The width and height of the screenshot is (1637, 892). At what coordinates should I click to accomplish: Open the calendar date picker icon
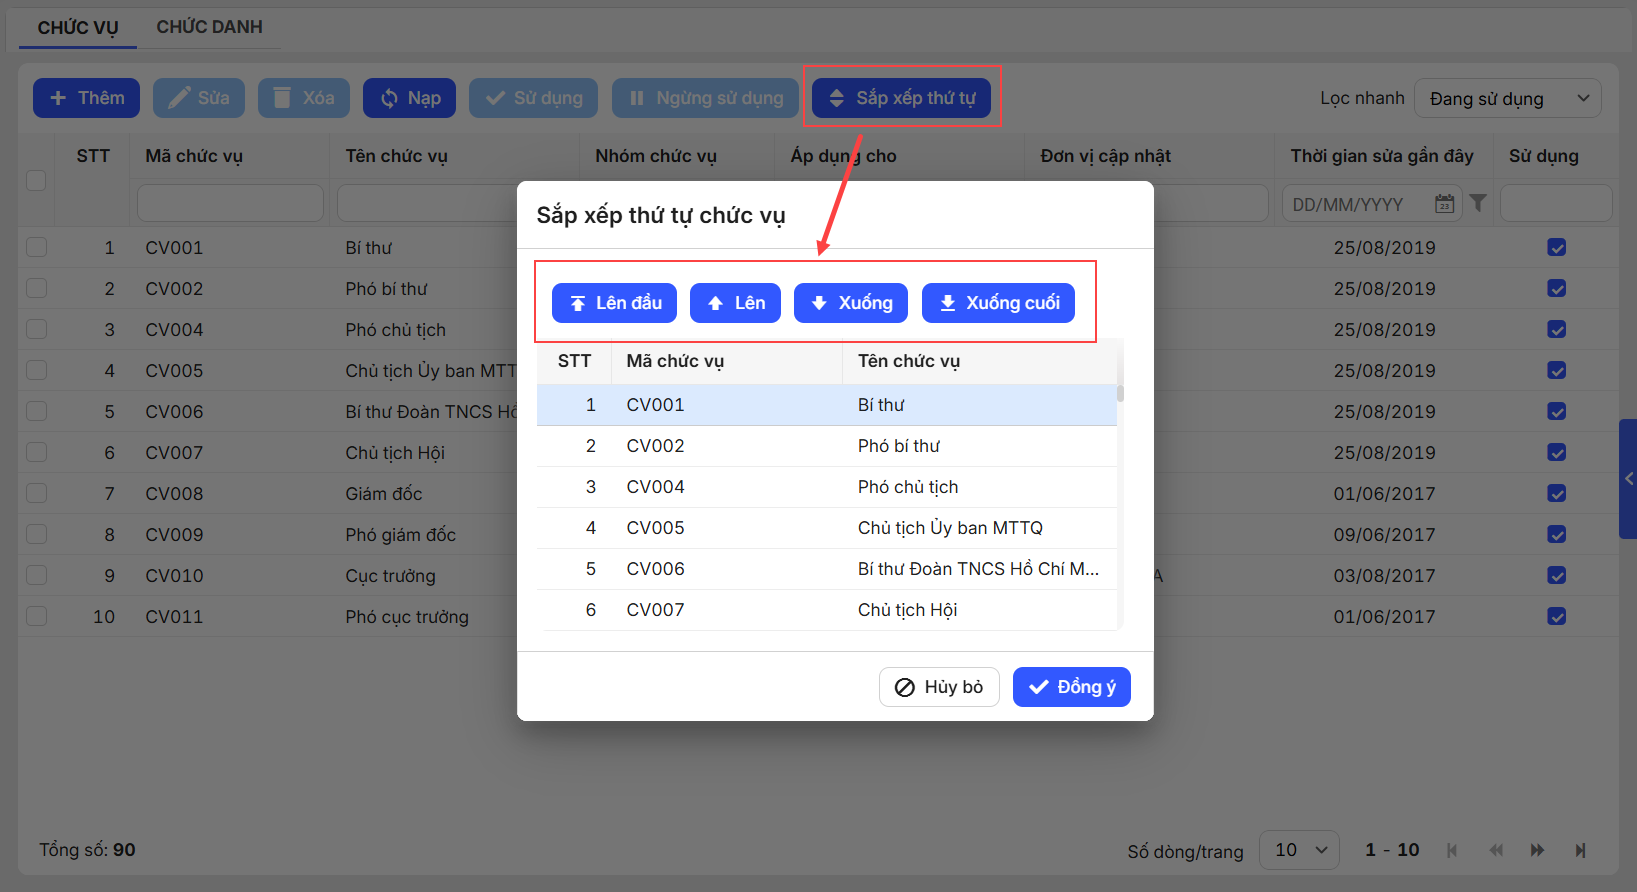(1444, 204)
